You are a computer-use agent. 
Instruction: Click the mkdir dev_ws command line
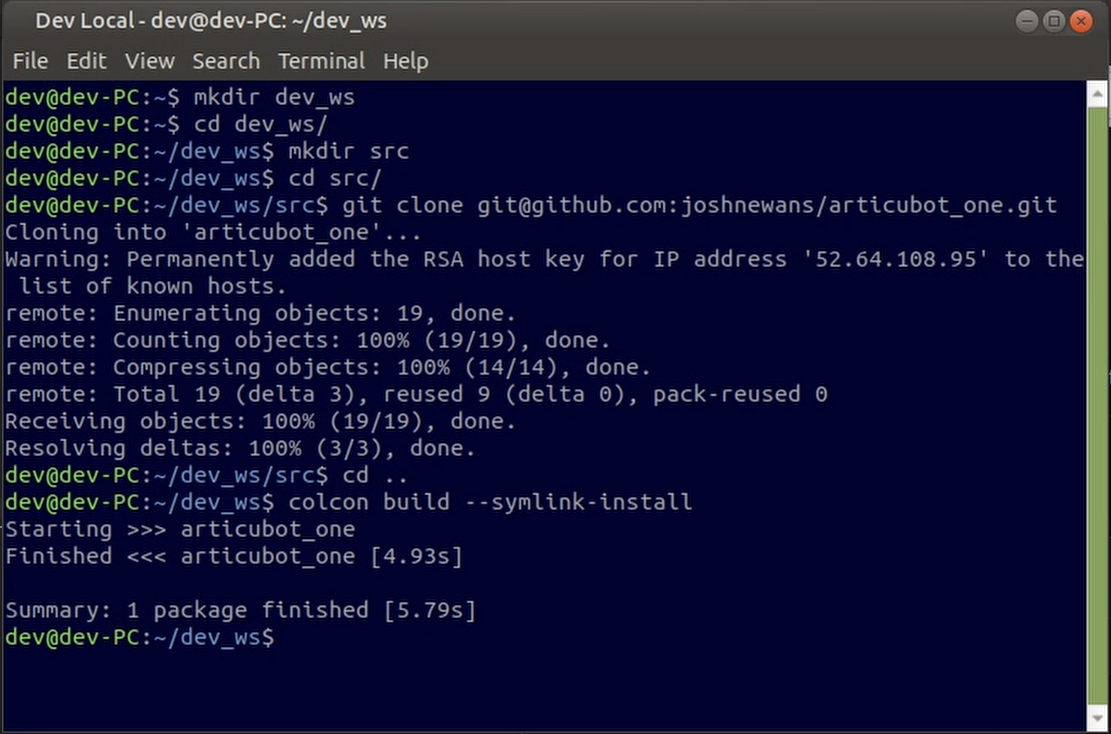(x=180, y=97)
